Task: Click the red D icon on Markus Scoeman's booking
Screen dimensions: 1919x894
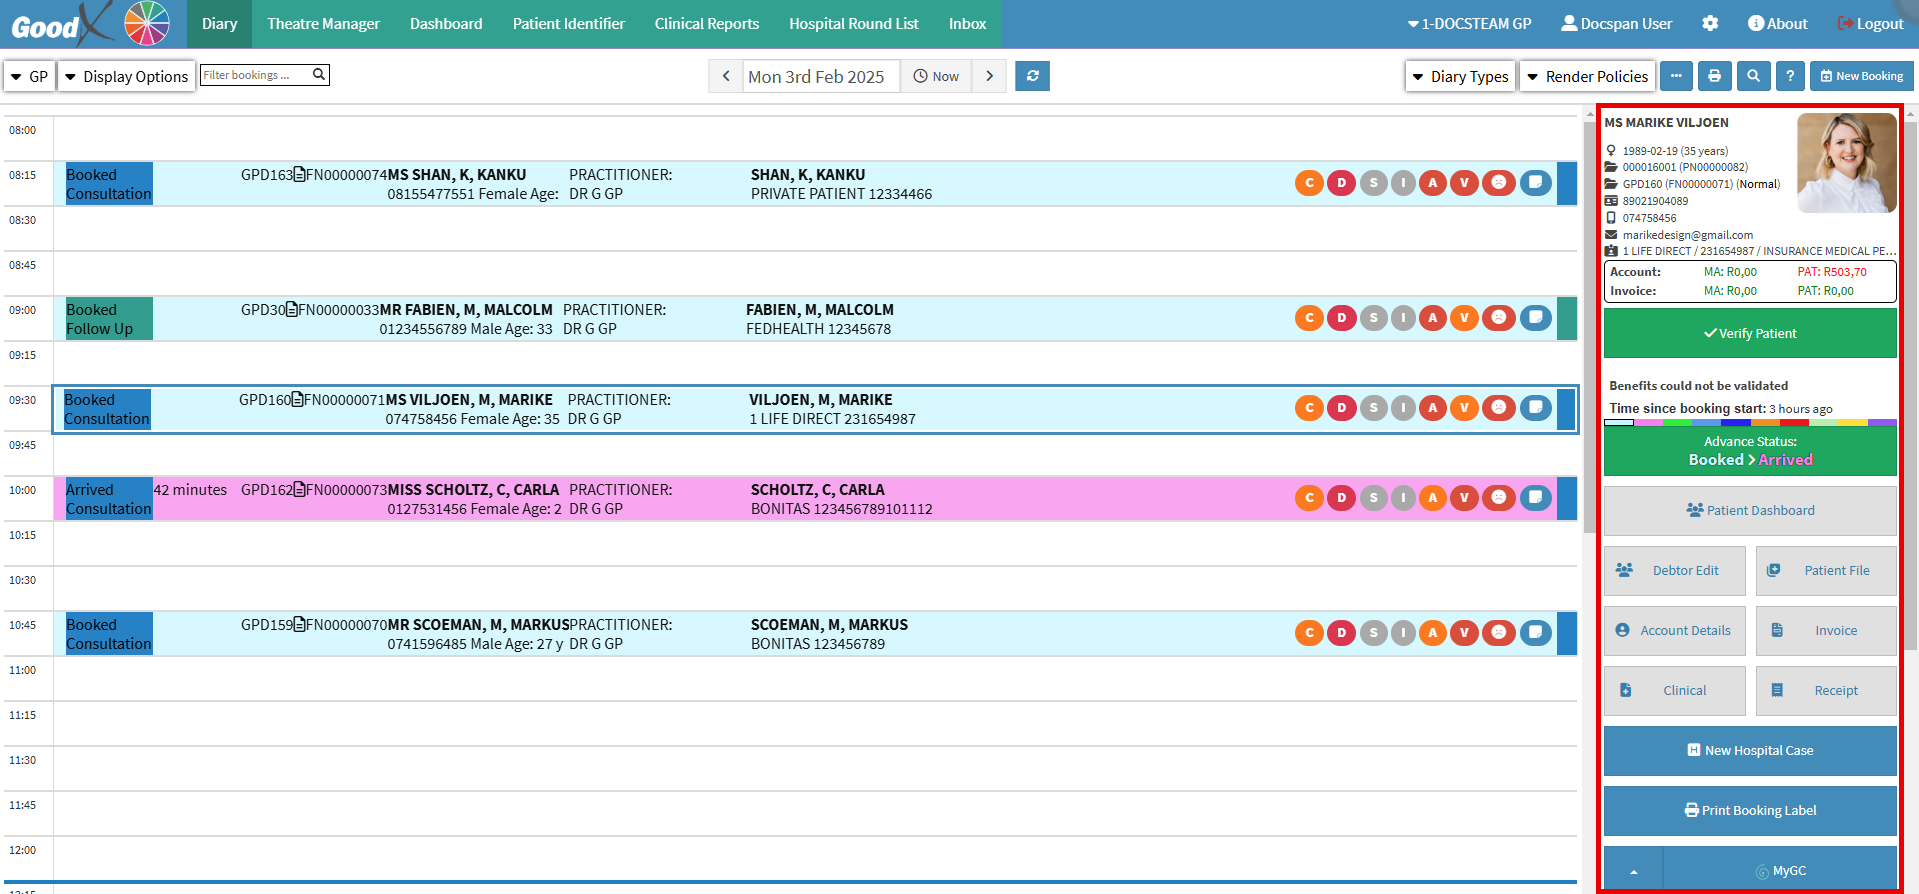Action: [1341, 632]
